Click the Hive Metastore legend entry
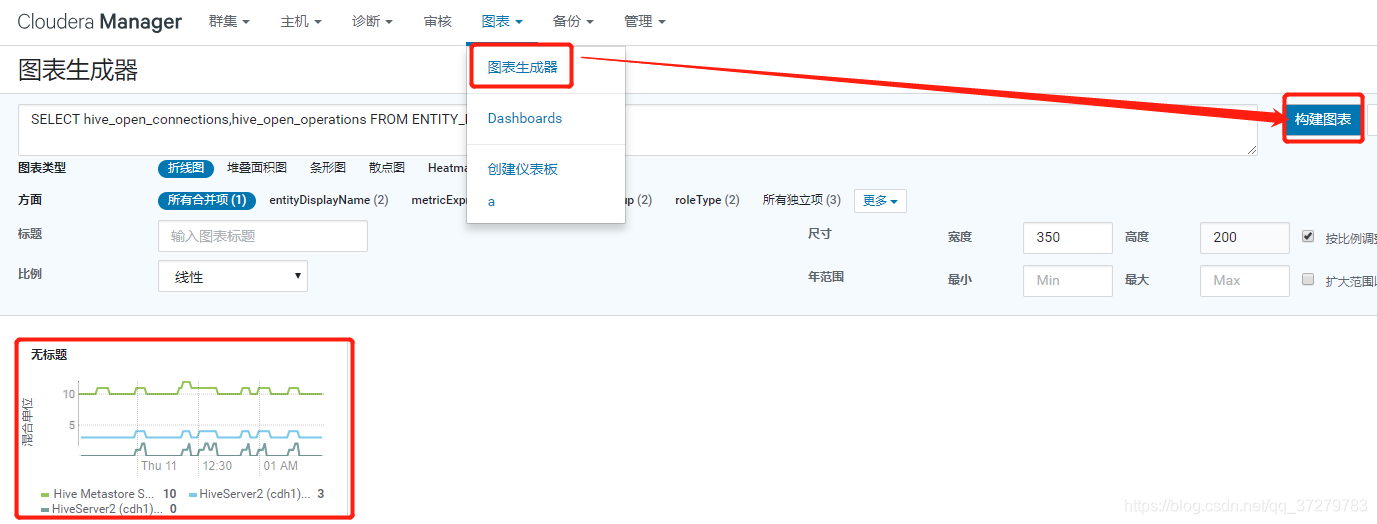1377x524 pixels. click(x=108, y=494)
